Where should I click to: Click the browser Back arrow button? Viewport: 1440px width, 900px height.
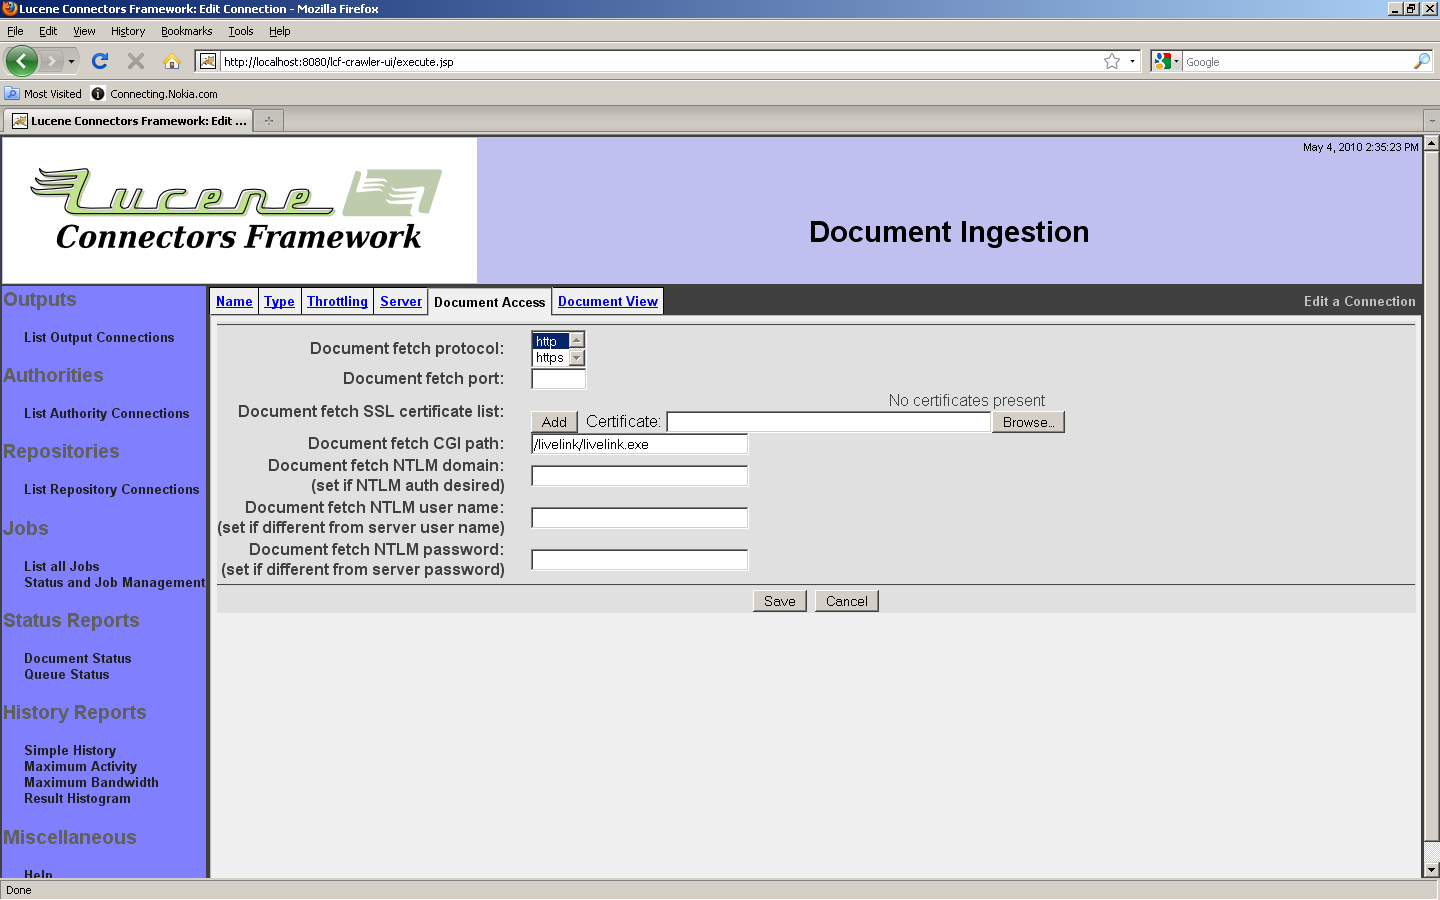[21, 61]
